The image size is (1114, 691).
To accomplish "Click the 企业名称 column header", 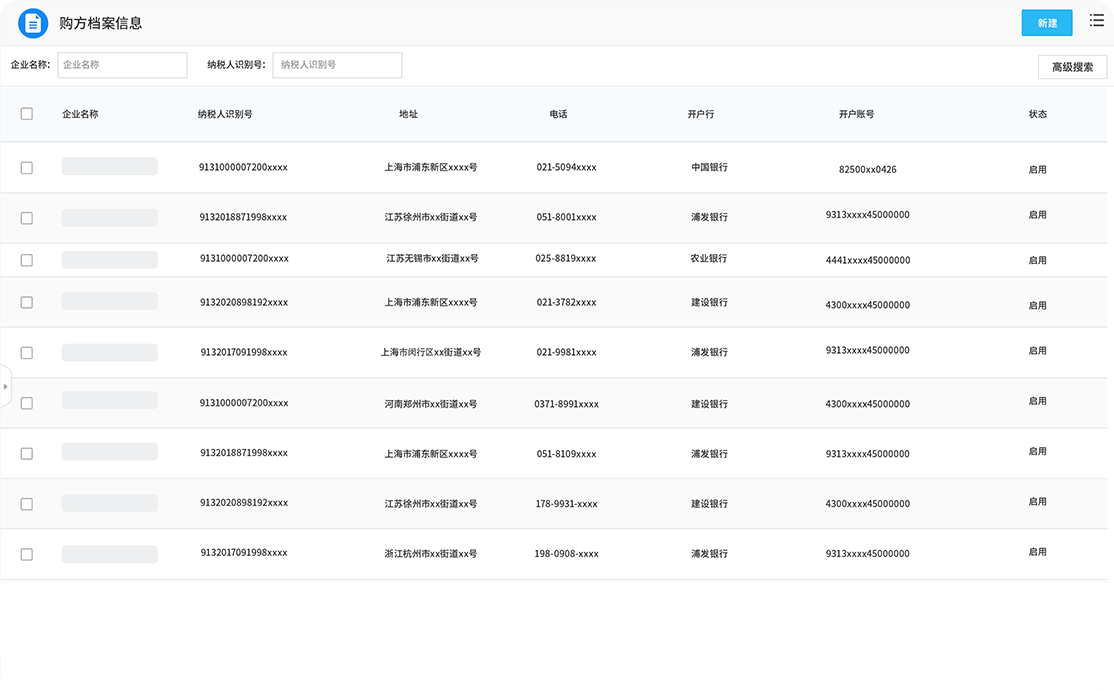I will (x=80, y=114).
